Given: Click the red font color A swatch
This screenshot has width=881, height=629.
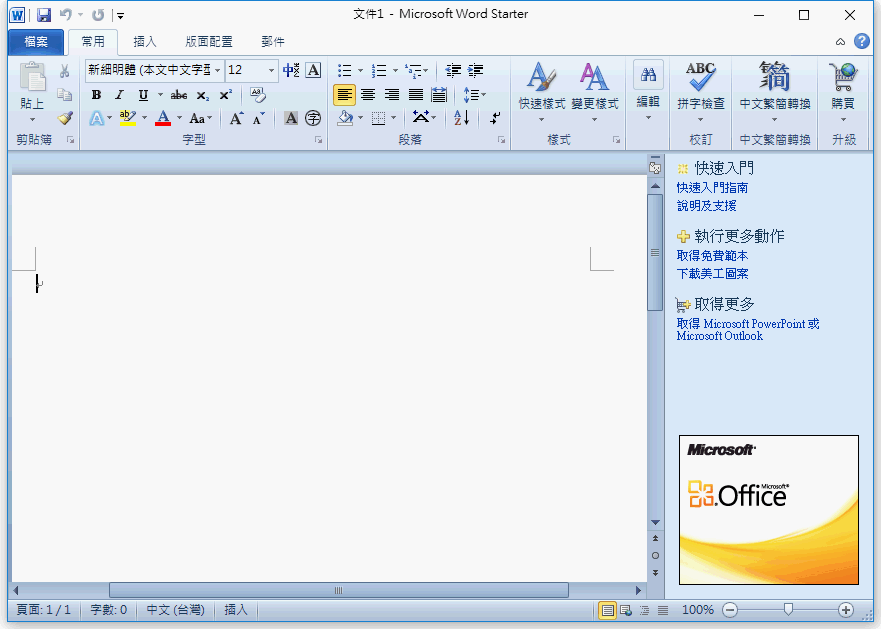Looking at the screenshot, I should point(163,118).
